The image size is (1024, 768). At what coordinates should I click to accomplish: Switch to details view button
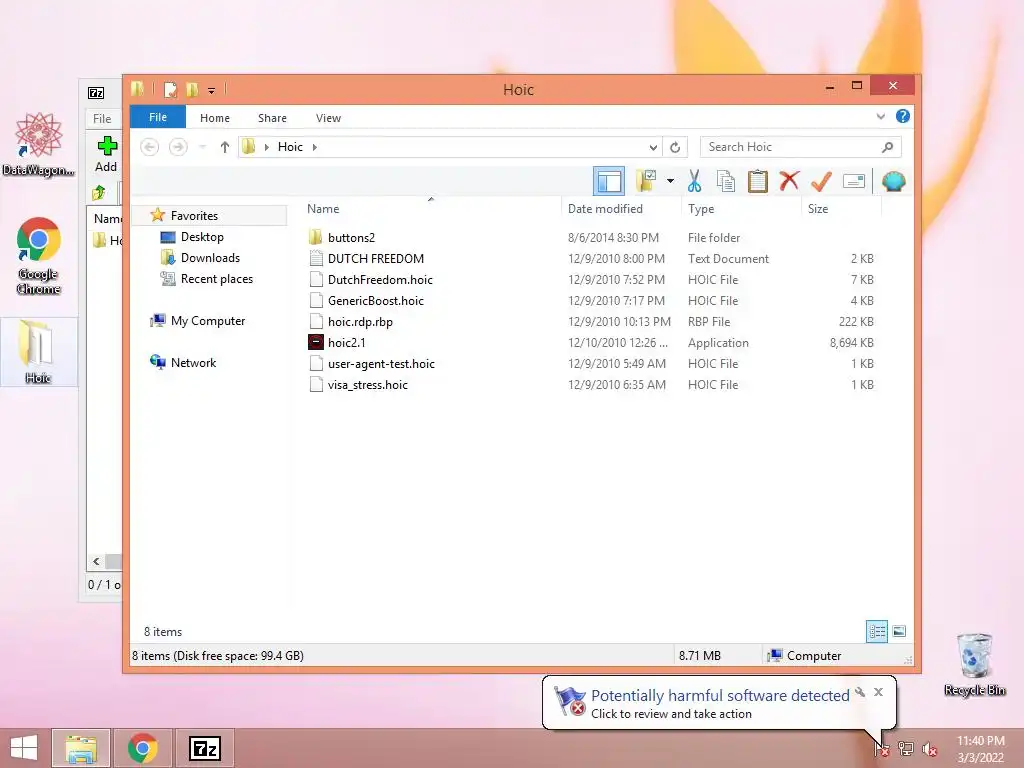pyautogui.click(x=876, y=631)
